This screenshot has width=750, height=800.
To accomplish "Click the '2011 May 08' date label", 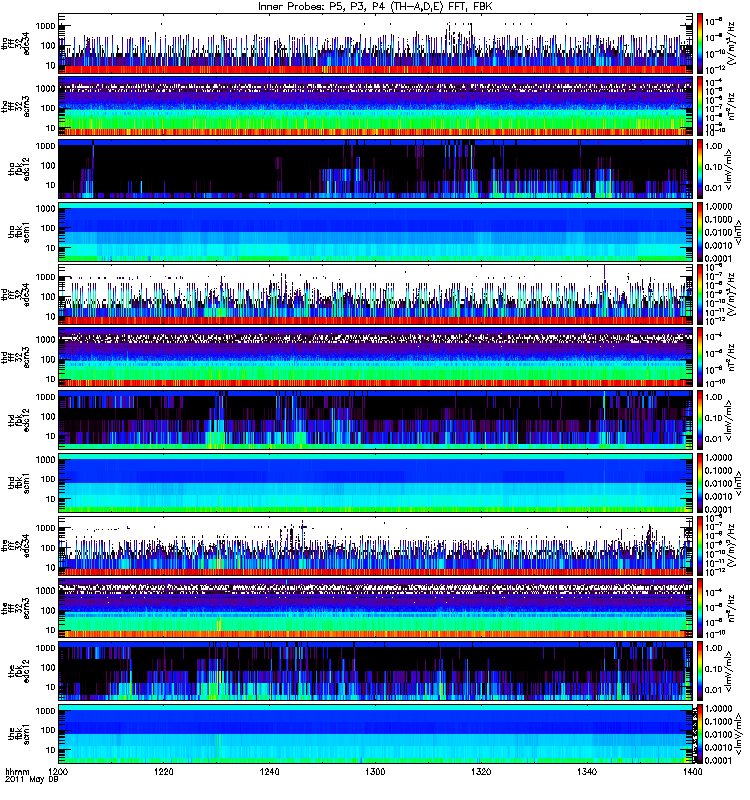I will tap(32, 780).
